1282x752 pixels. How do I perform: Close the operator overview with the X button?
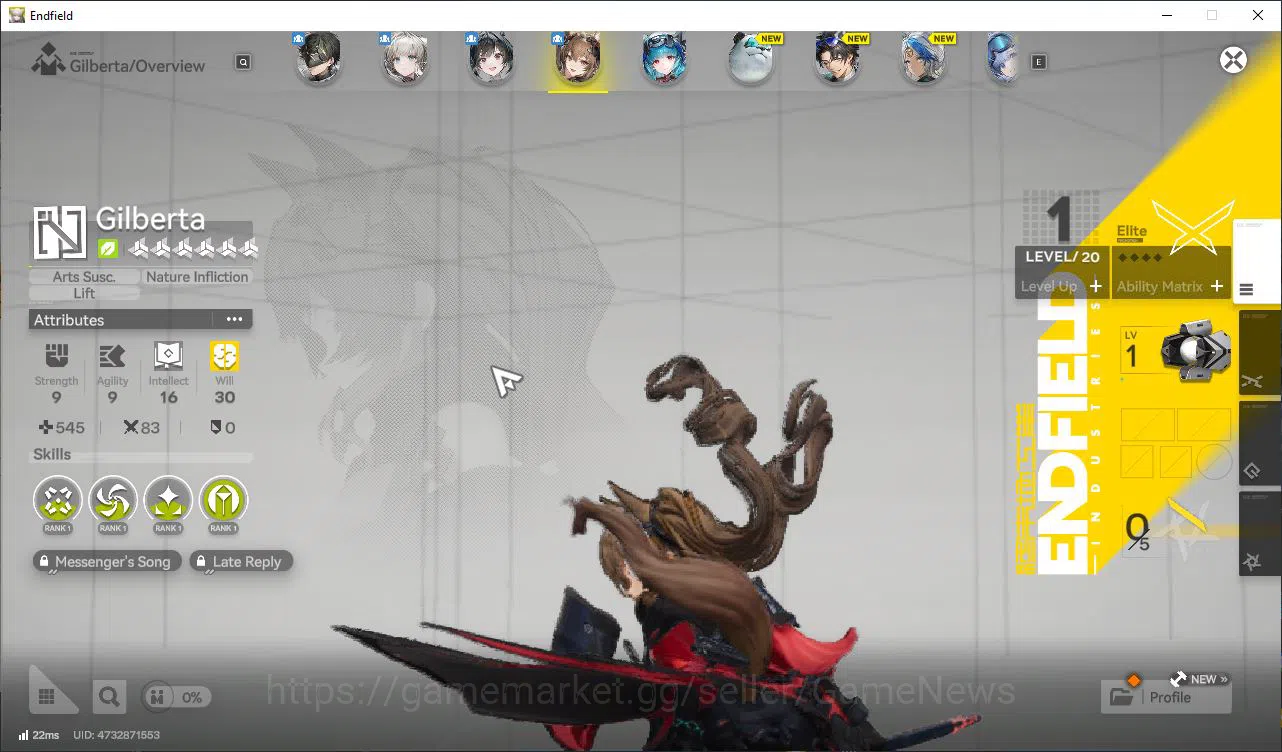[x=1233, y=60]
